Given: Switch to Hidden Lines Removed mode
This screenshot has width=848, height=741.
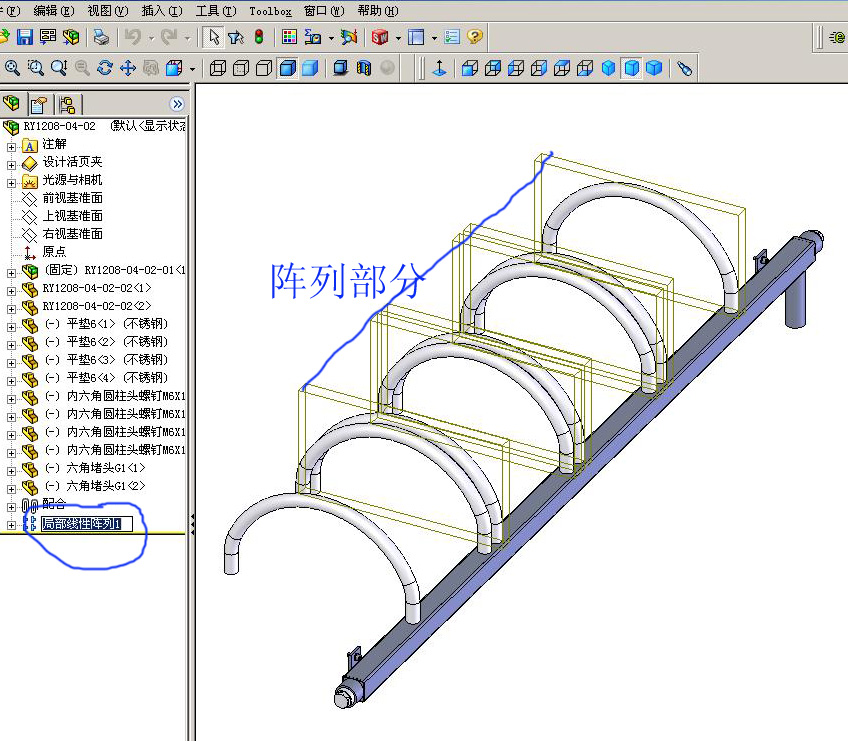Looking at the screenshot, I should tap(264, 68).
